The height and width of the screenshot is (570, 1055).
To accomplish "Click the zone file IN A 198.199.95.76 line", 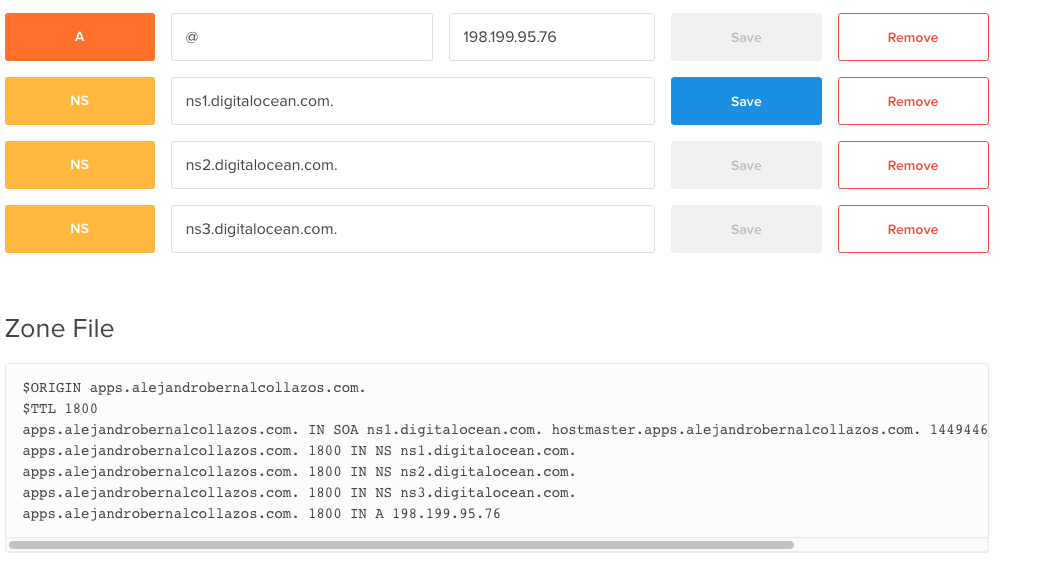I will pos(262,513).
